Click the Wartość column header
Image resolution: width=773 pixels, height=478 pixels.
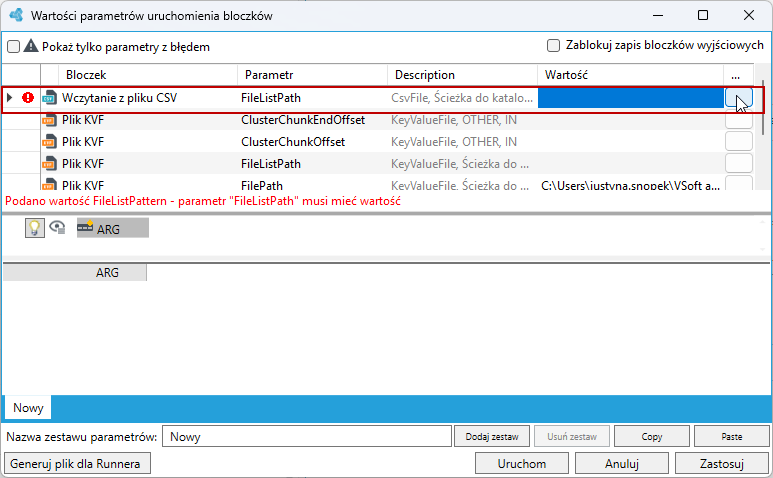coord(631,75)
